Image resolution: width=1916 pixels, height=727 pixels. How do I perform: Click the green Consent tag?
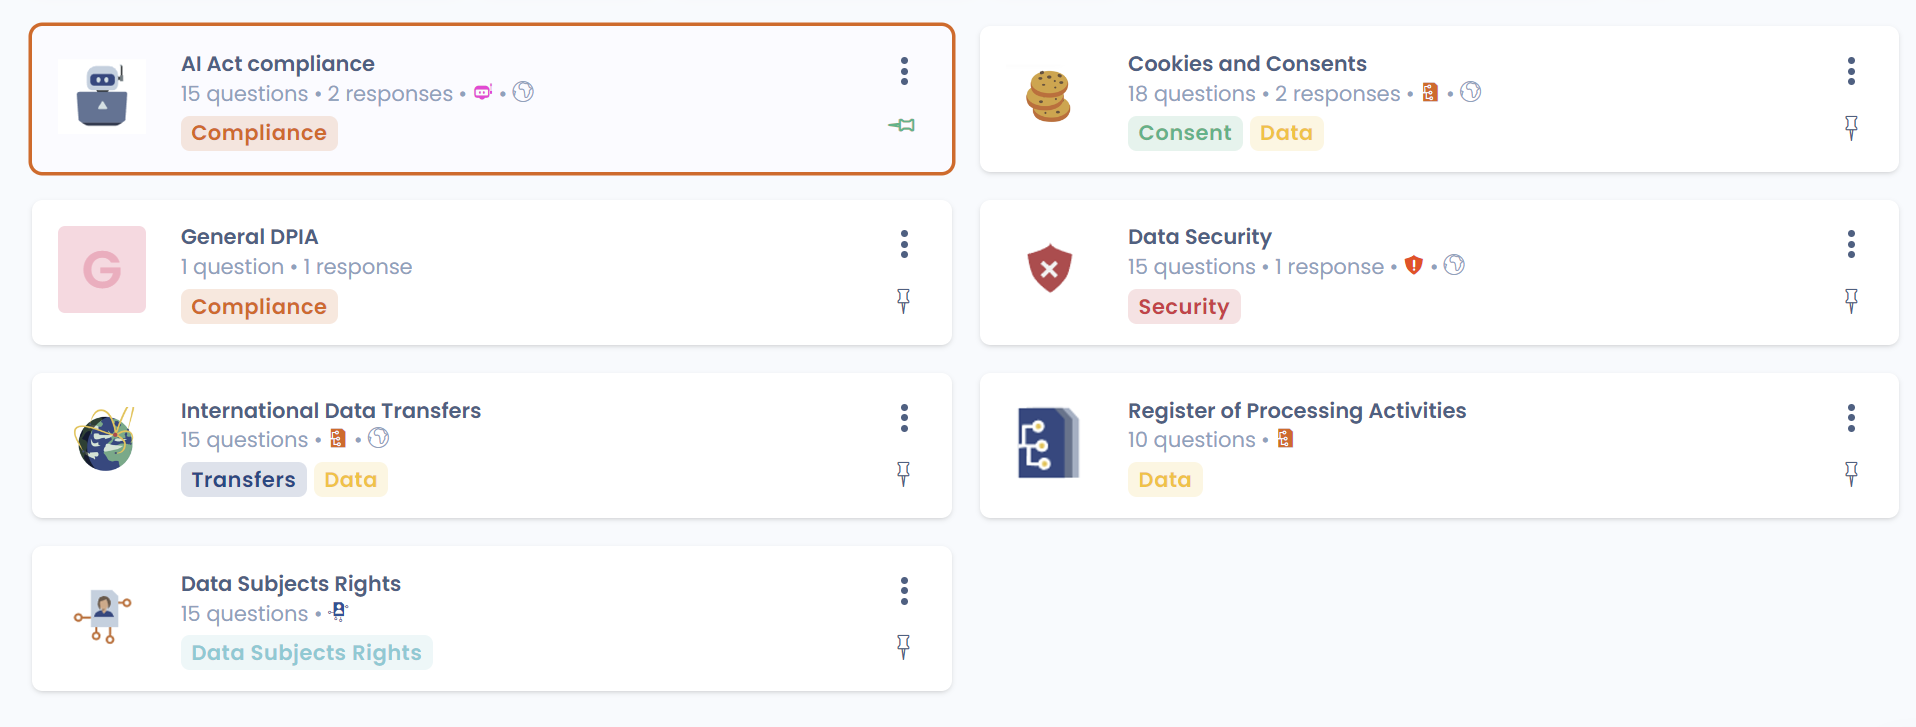(1184, 133)
